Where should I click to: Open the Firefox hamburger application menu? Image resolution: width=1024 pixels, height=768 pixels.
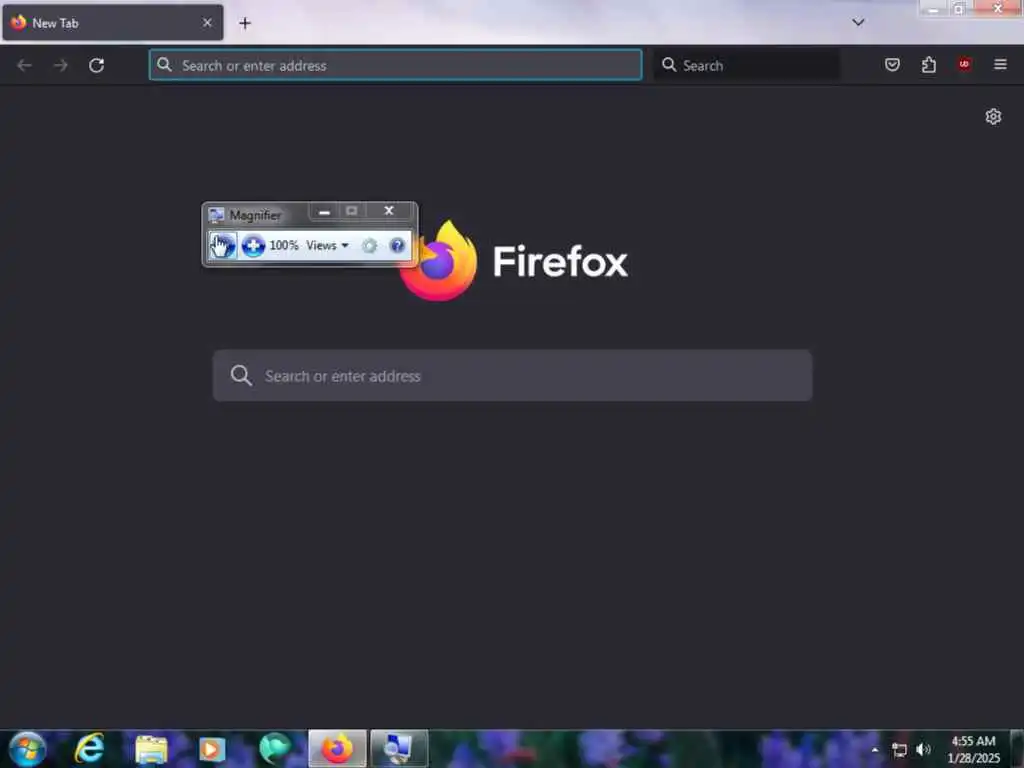click(1000, 65)
